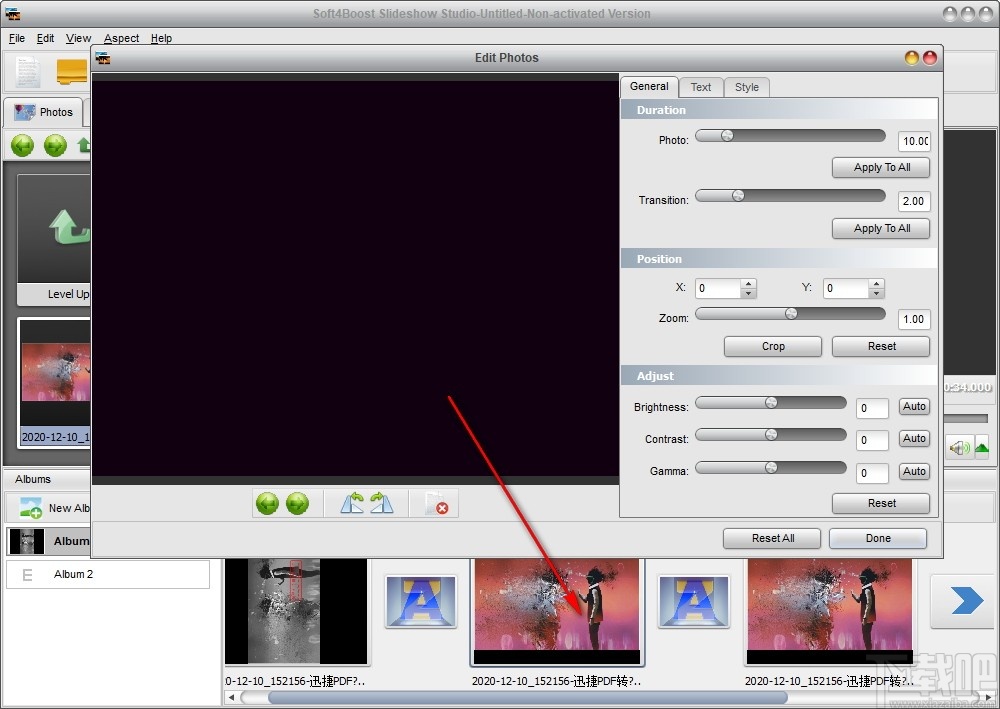Apply photo duration to all slides
This screenshot has width=1000, height=709.
[880, 167]
